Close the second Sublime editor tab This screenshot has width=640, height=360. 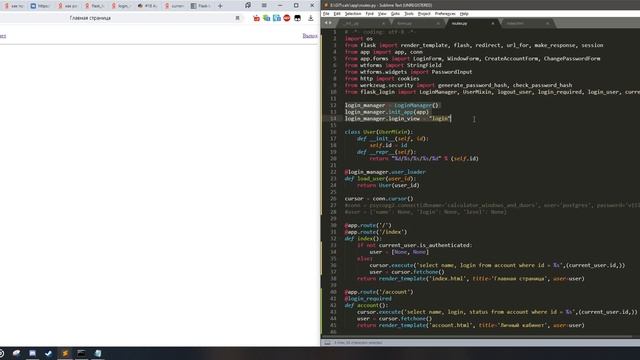coord(438,24)
